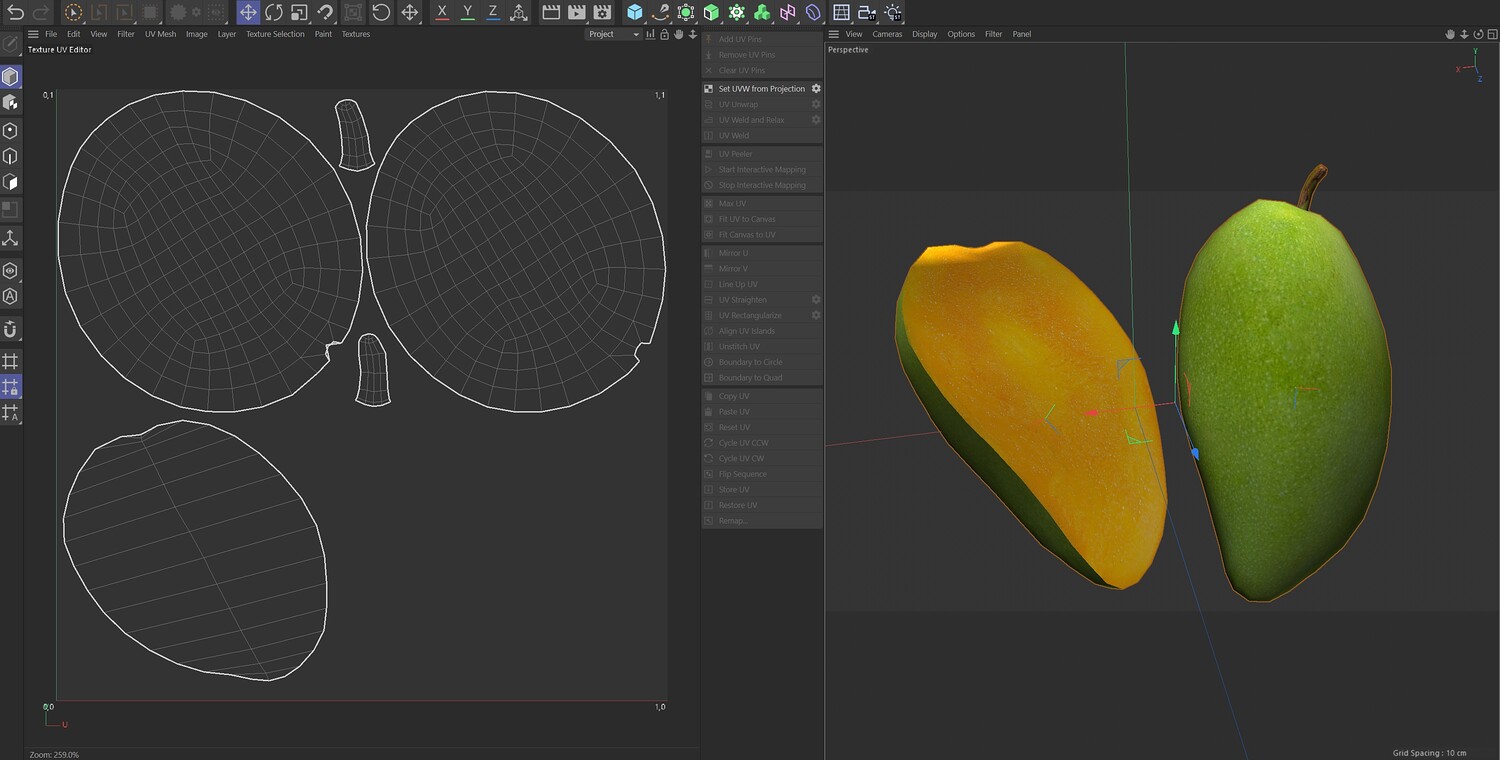Click the green subdivision generator icon
Viewport: 1500px width, 760px height.
(x=685, y=13)
